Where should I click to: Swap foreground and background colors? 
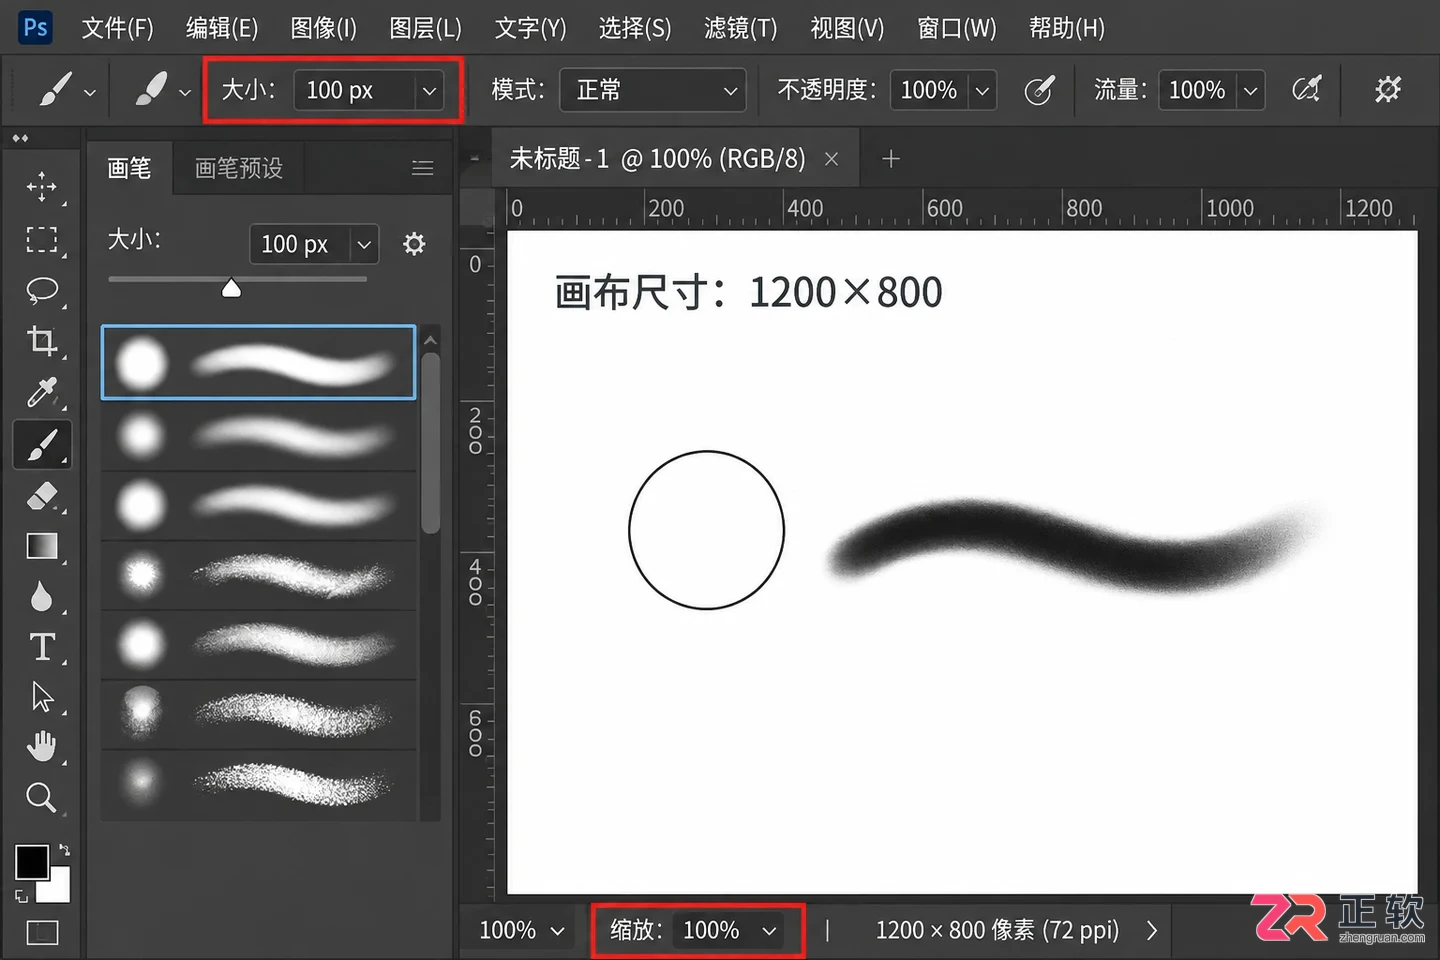pyautogui.click(x=64, y=850)
